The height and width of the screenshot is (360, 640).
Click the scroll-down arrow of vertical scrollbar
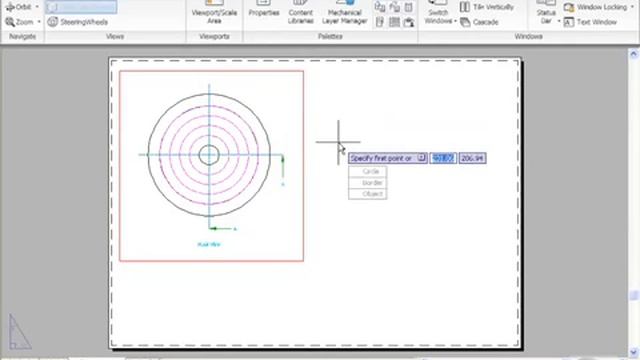633,351
